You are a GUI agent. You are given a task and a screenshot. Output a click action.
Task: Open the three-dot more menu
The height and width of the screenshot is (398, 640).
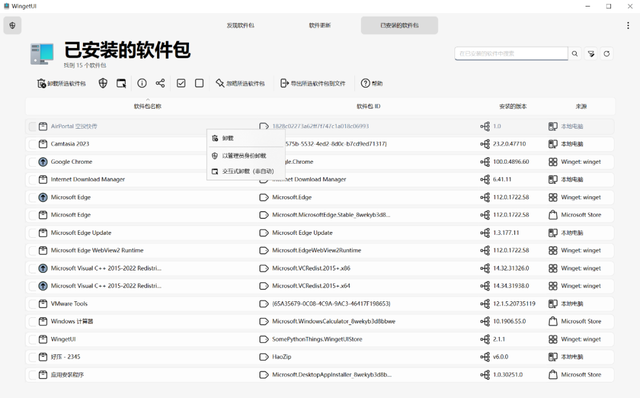coord(628,25)
